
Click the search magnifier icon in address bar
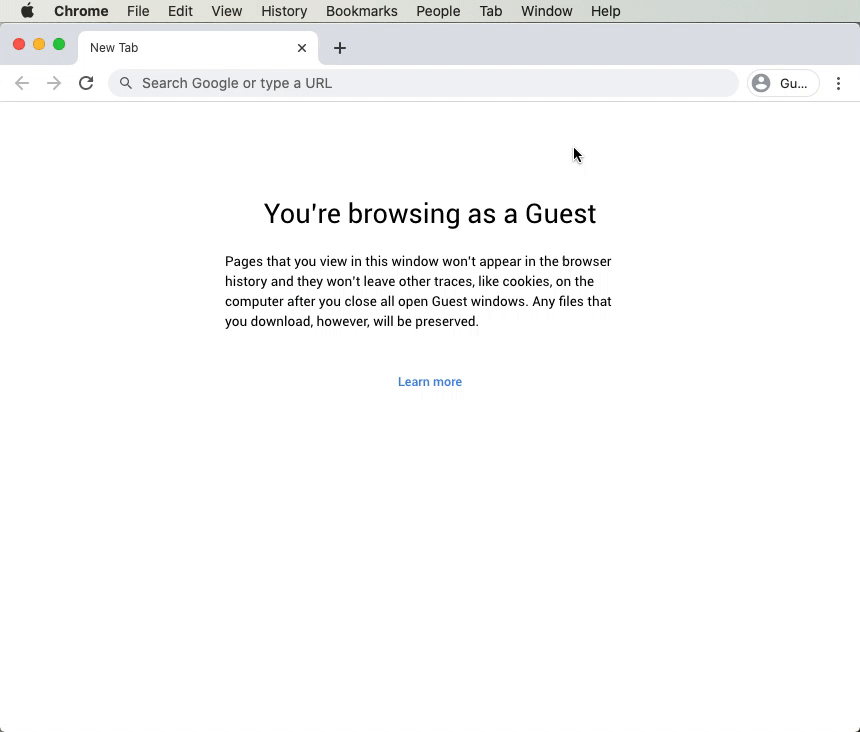[126, 83]
